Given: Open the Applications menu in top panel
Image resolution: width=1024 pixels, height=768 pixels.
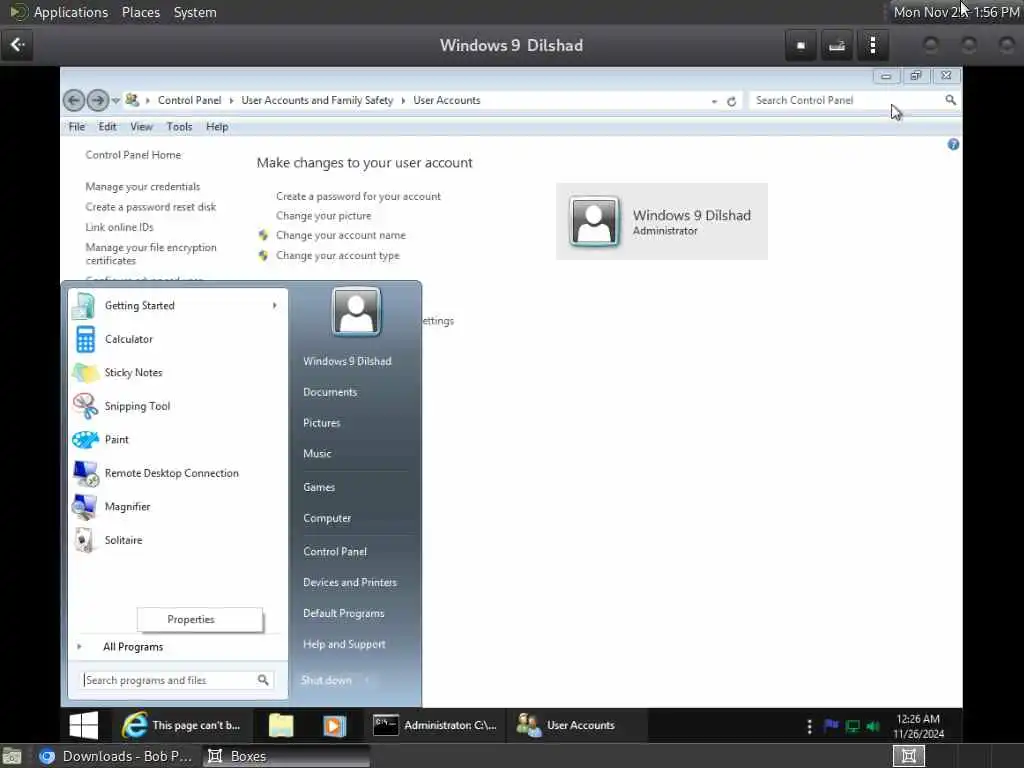Looking at the screenshot, I should click(71, 12).
